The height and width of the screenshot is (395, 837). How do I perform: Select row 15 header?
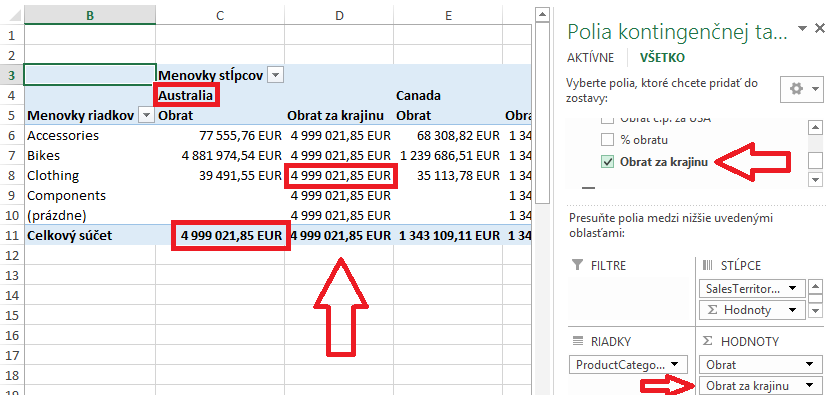(x=12, y=315)
